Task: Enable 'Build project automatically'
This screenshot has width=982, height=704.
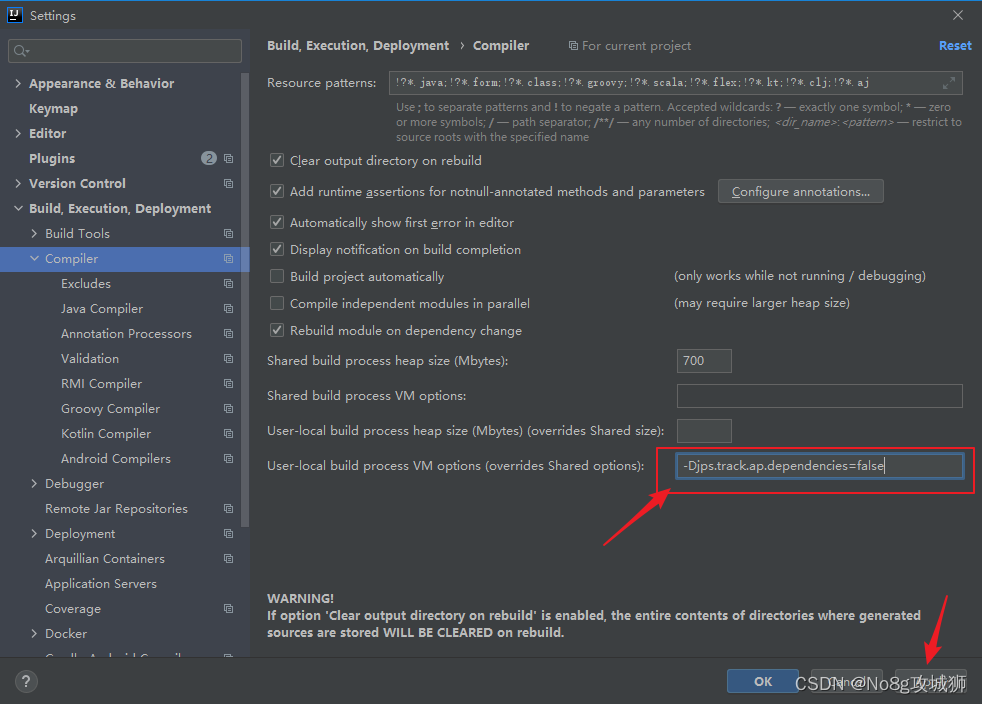Action: (276, 275)
